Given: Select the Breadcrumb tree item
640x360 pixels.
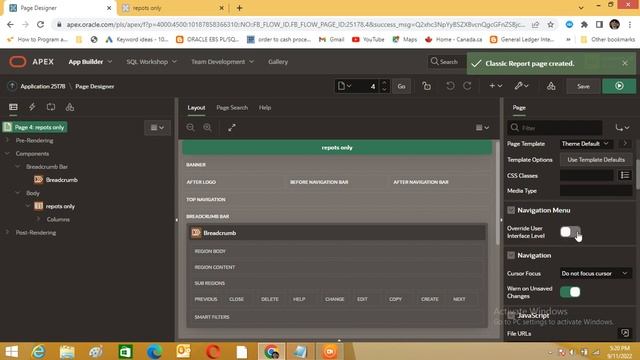Looking at the screenshot, I should coord(62,180).
